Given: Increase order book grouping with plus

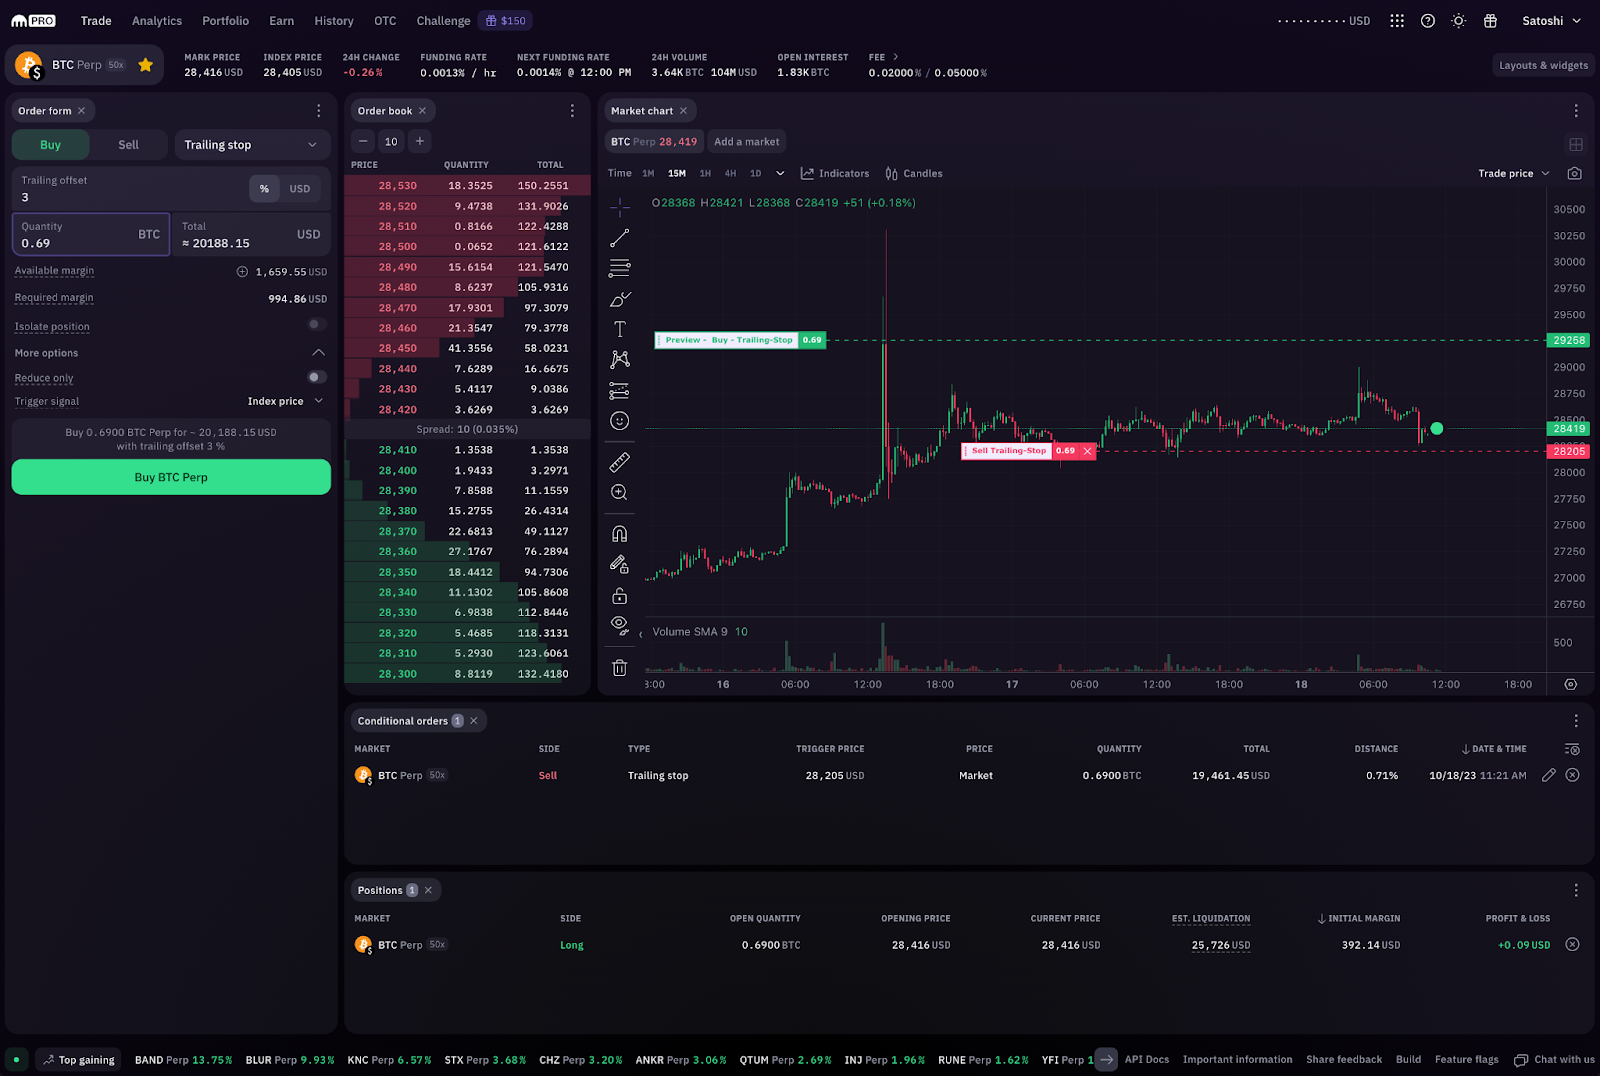Looking at the screenshot, I should (420, 141).
